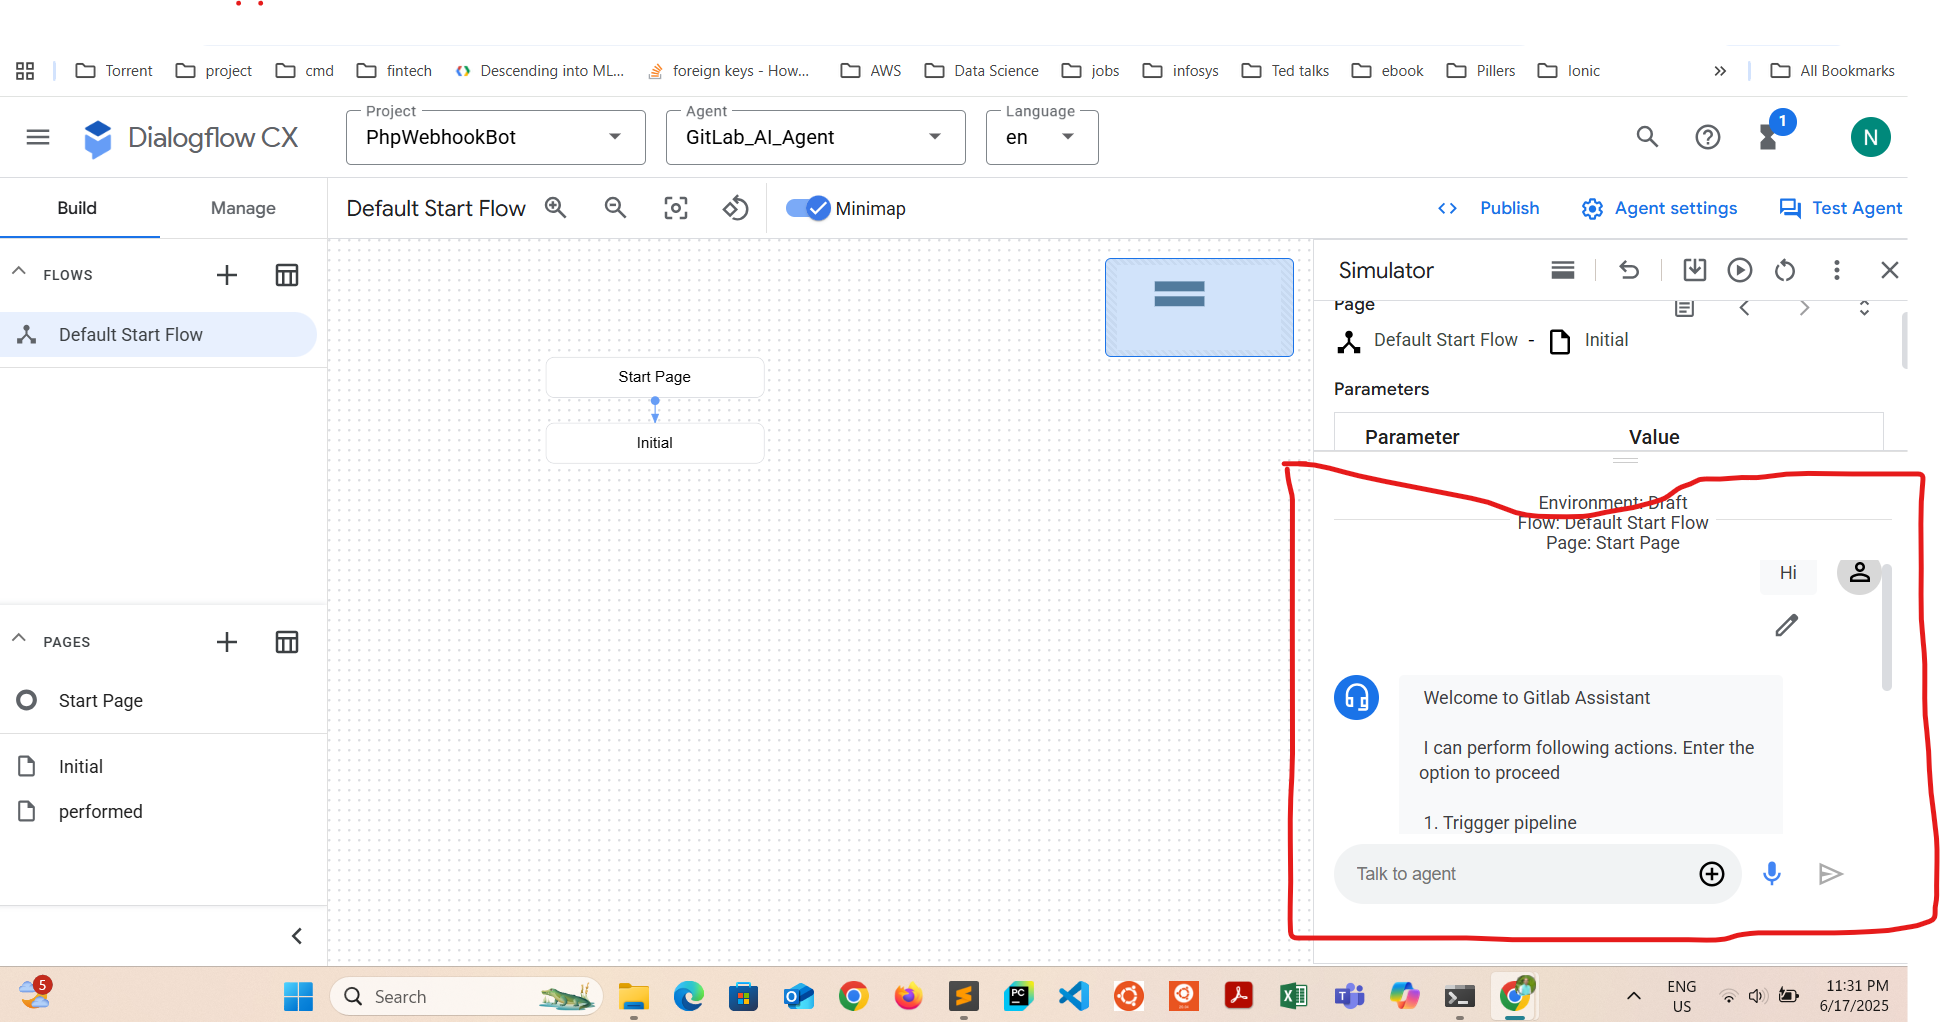Click the Test Agent button

coord(1841,208)
